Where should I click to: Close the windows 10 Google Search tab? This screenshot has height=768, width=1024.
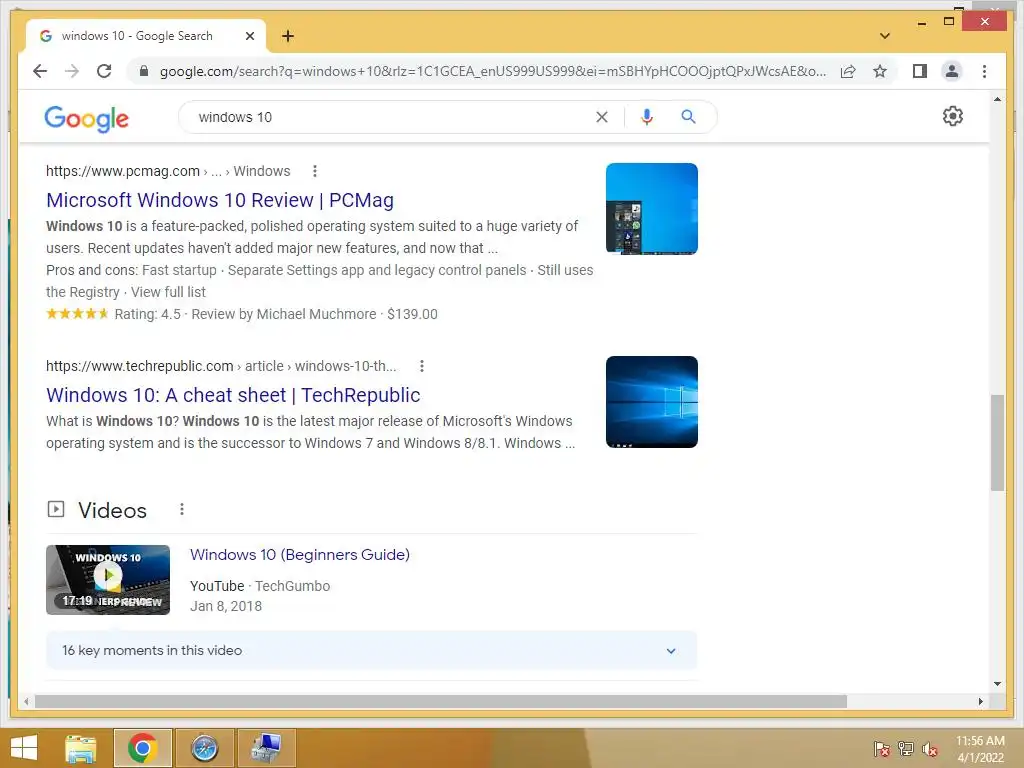[249, 36]
